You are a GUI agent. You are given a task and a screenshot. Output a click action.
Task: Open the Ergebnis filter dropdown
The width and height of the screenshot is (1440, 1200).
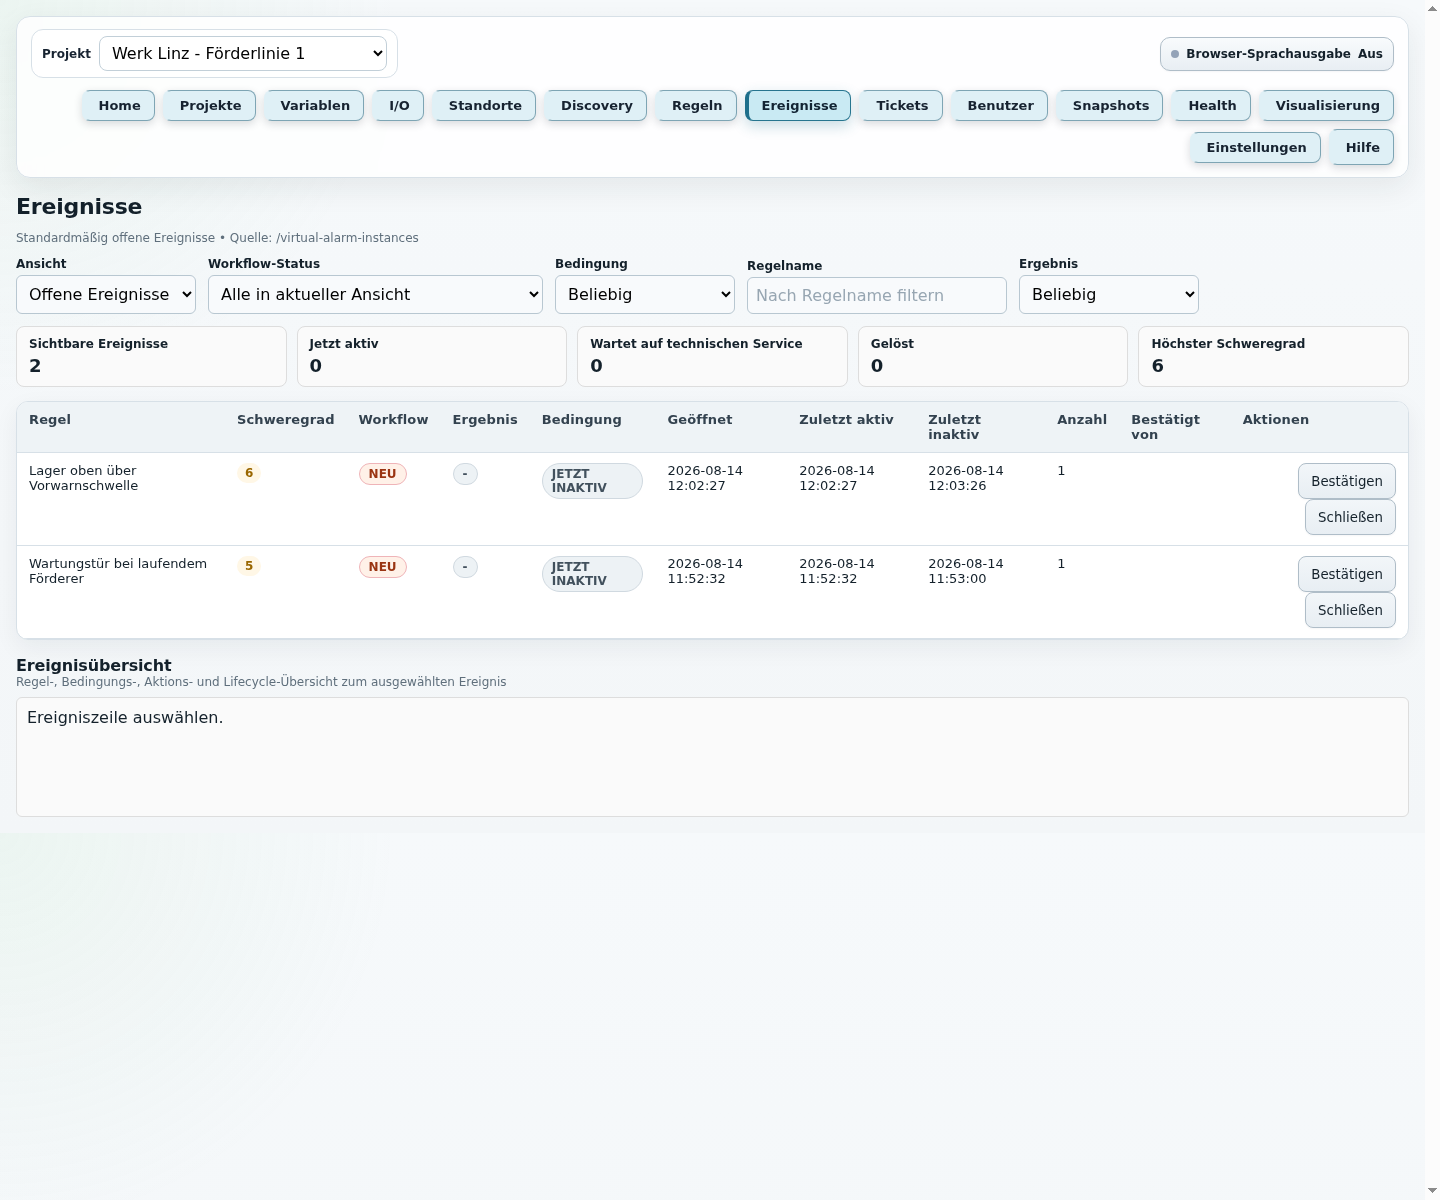click(1109, 295)
